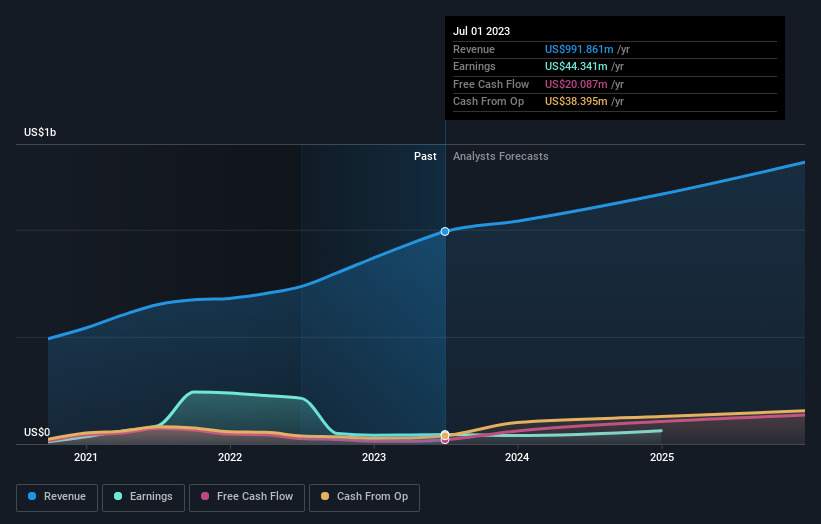
Task: Click the Free Cash Flow label in tooltip
Action: tap(491, 84)
